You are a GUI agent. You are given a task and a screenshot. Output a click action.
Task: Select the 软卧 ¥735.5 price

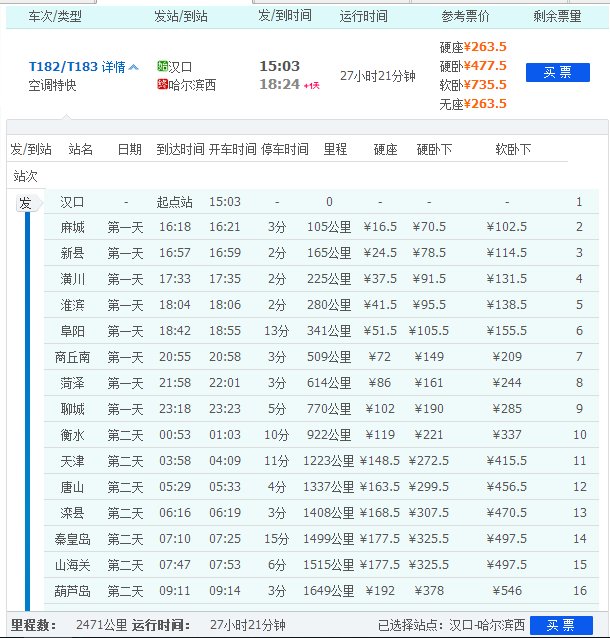point(473,85)
